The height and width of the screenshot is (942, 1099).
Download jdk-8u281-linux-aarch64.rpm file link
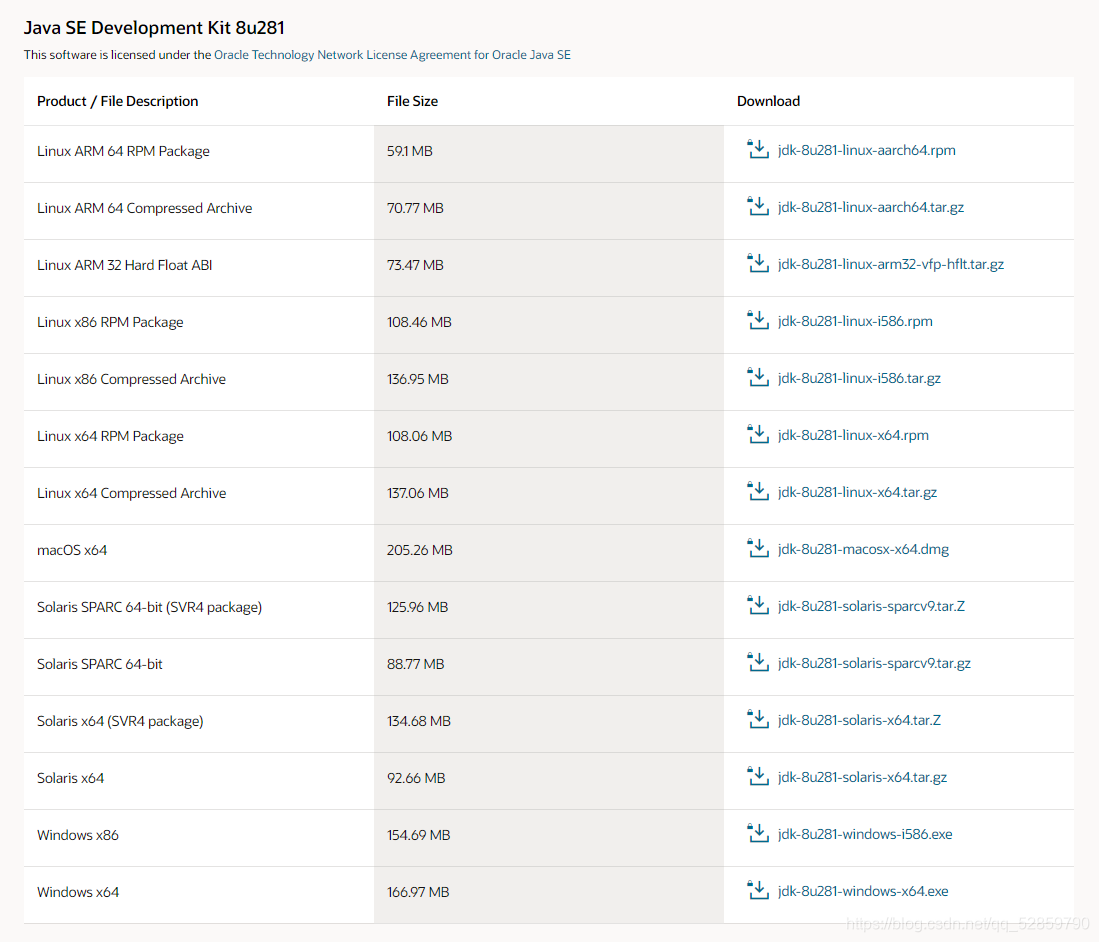tap(866, 150)
